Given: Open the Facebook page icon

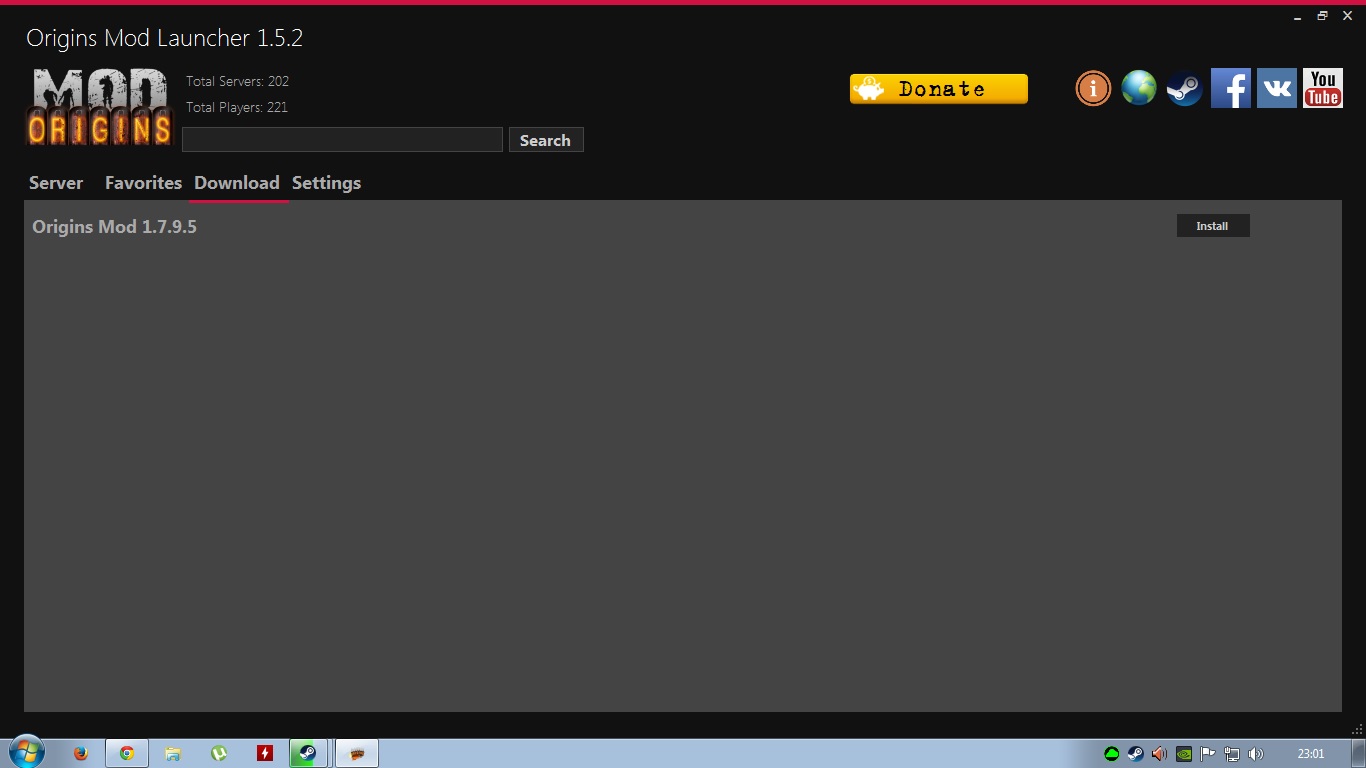Looking at the screenshot, I should [x=1231, y=88].
